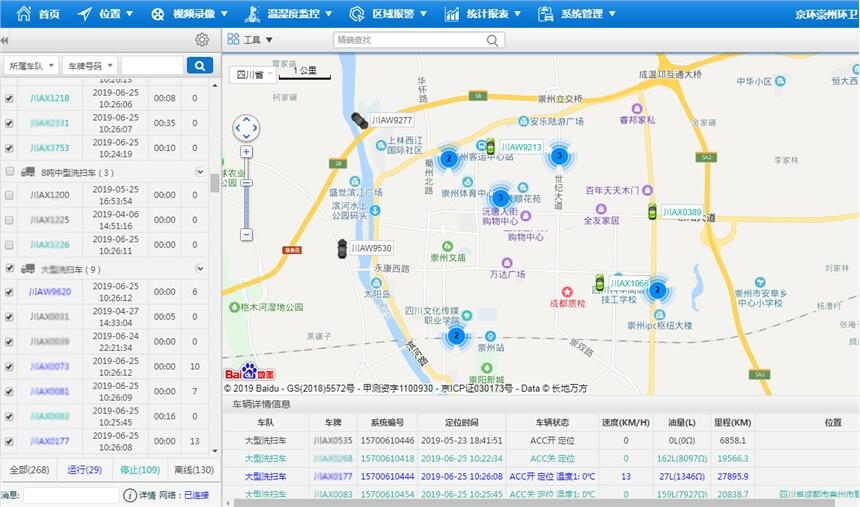Open the 车牌号码 dropdown
Image resolution: width=860 pixels, height=507 pixels.
[x=89, y=65]
